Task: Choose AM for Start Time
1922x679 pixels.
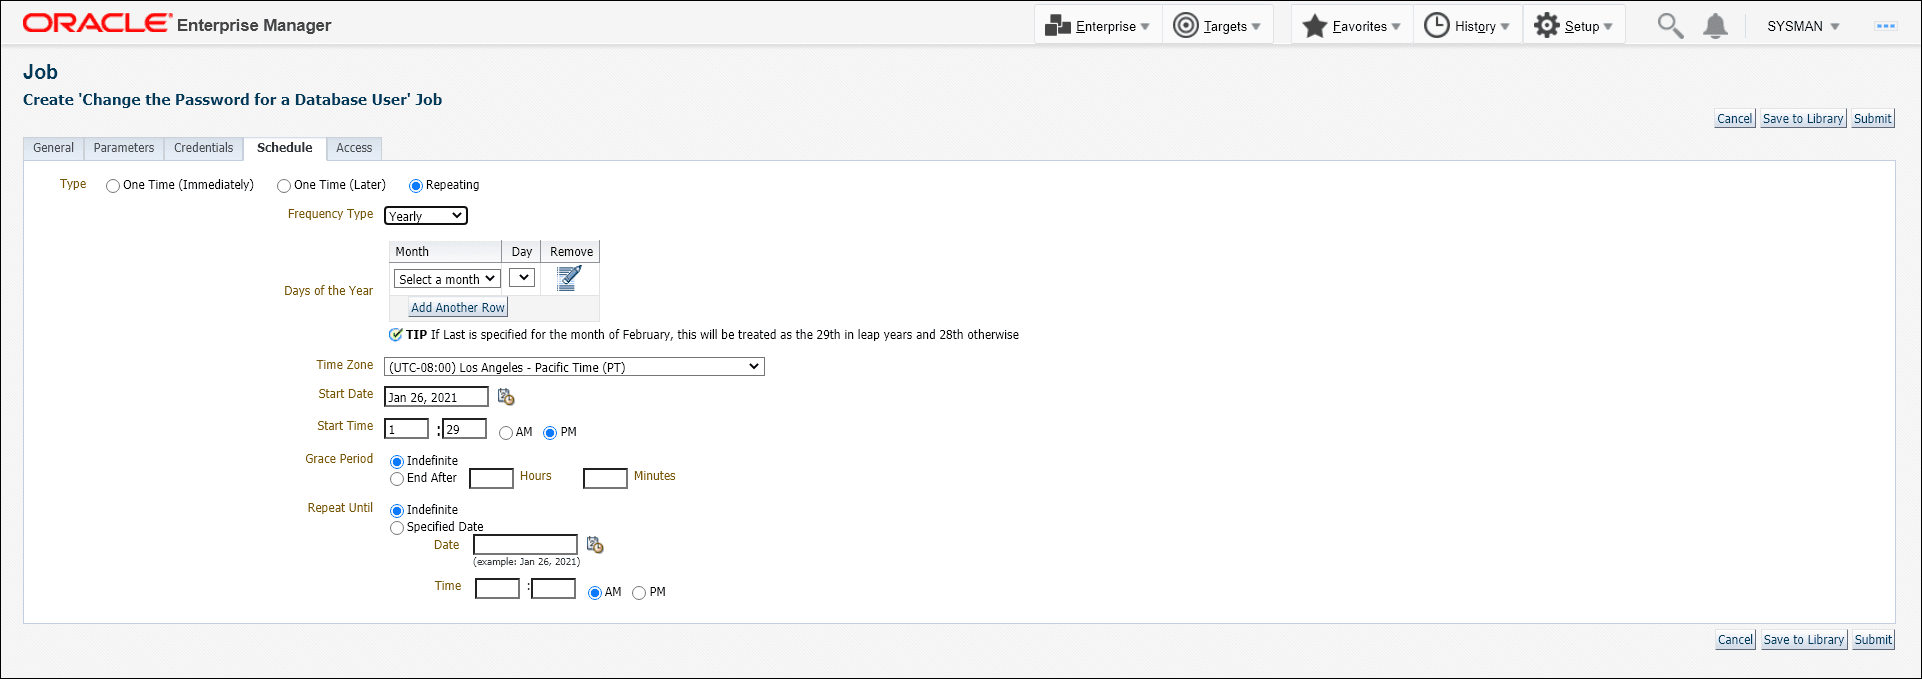Action: click(506, 433)
